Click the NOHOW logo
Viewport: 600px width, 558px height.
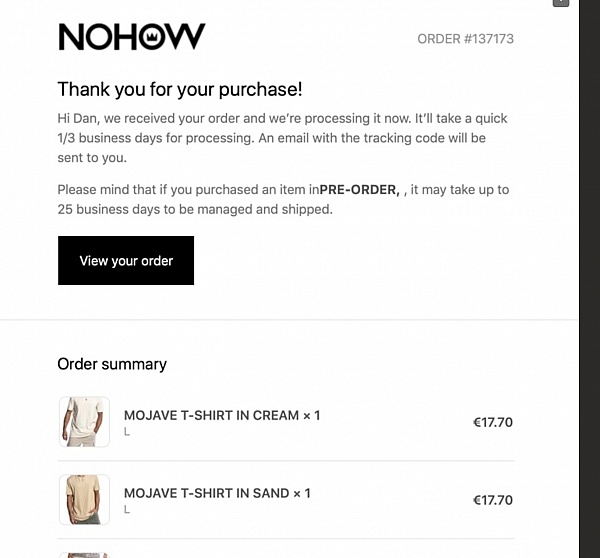click(132, 37)
